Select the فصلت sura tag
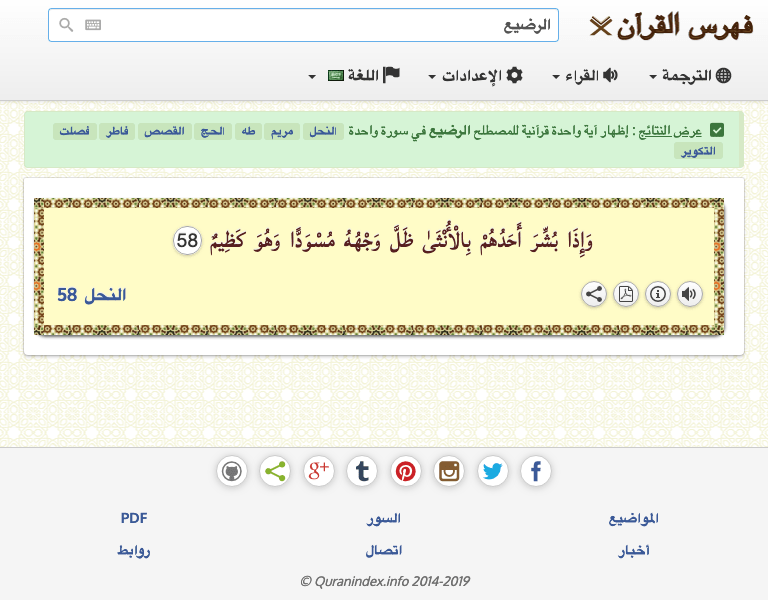 [74, 131]
